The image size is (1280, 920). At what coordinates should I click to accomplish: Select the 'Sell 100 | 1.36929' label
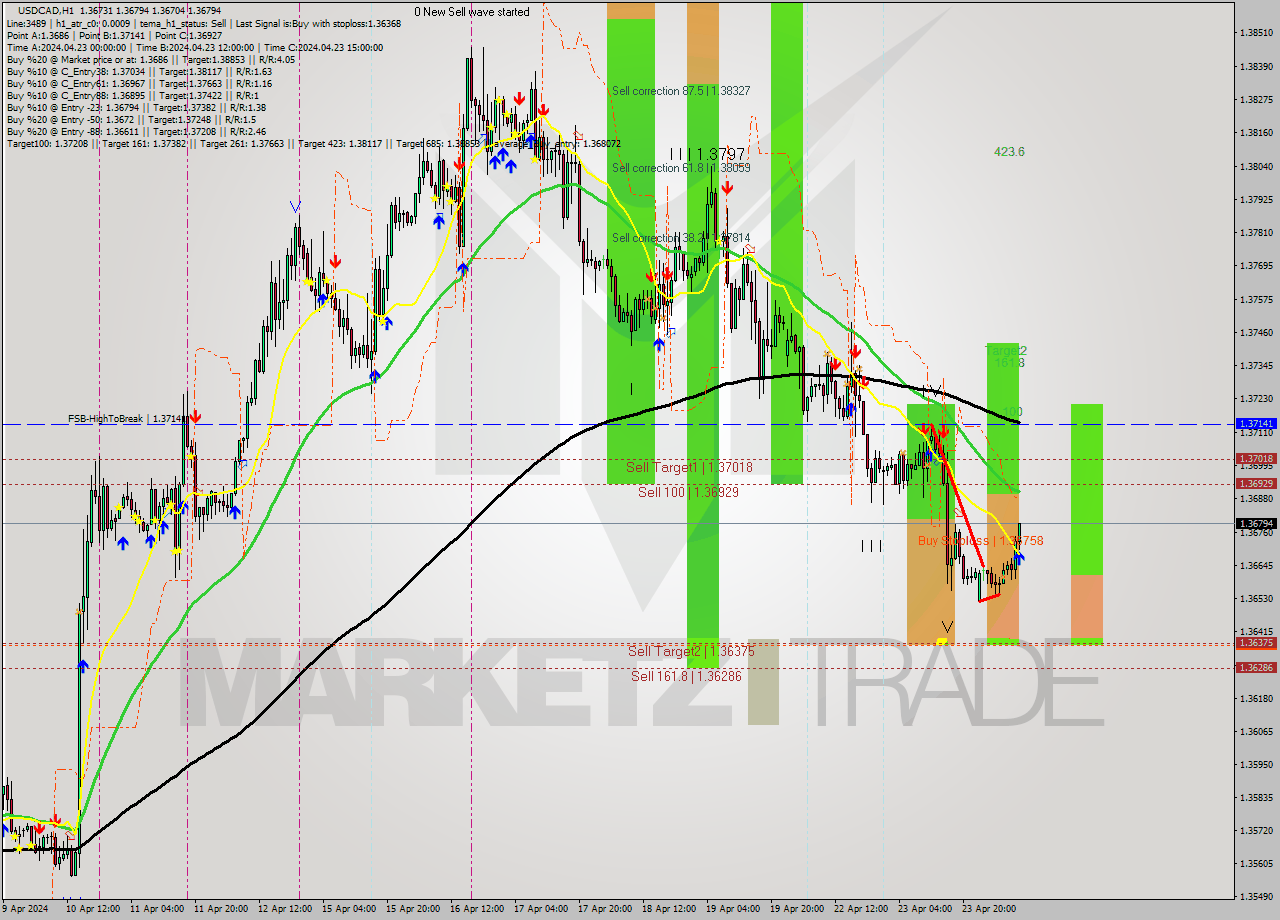pos(689,492)
